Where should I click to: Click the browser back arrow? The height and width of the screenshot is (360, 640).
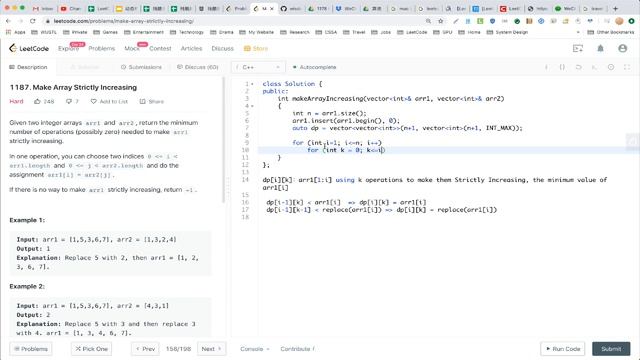(8, 21)
